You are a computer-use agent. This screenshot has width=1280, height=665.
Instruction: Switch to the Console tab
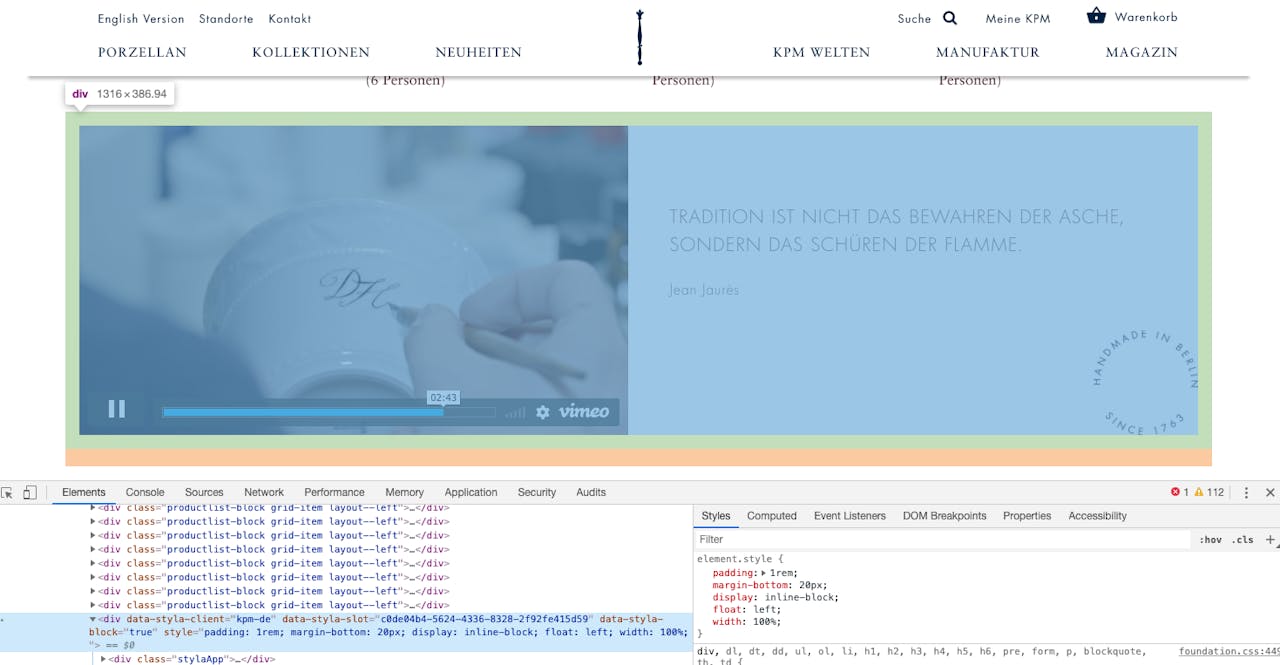[145, 492]
